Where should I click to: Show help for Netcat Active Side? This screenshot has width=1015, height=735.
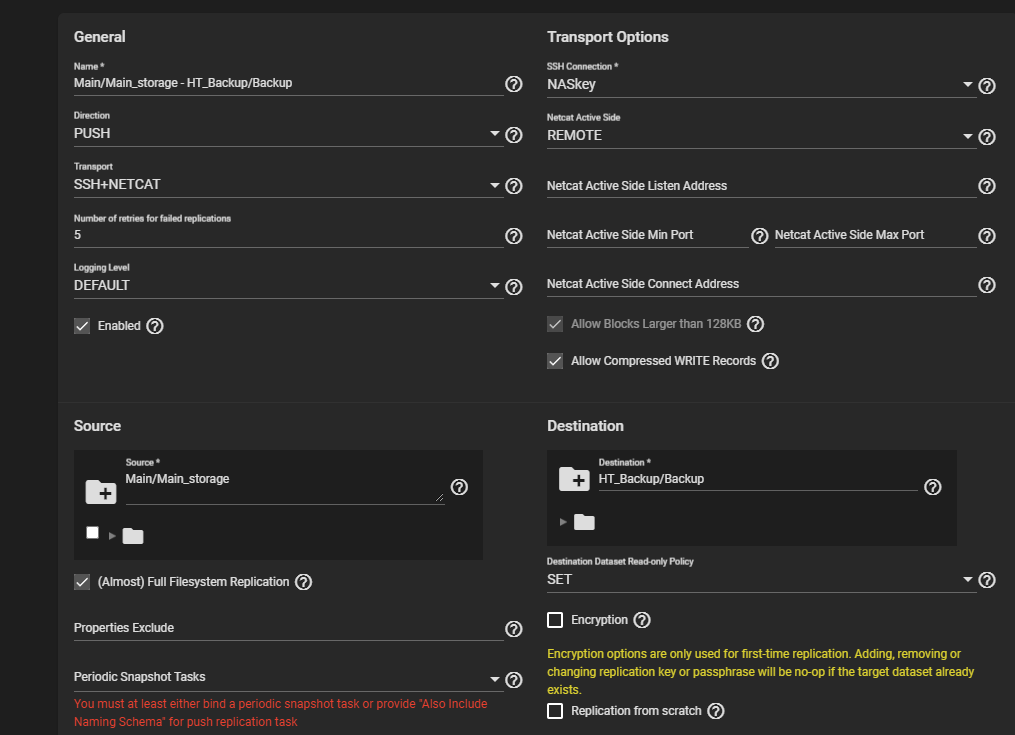point(987,137)
